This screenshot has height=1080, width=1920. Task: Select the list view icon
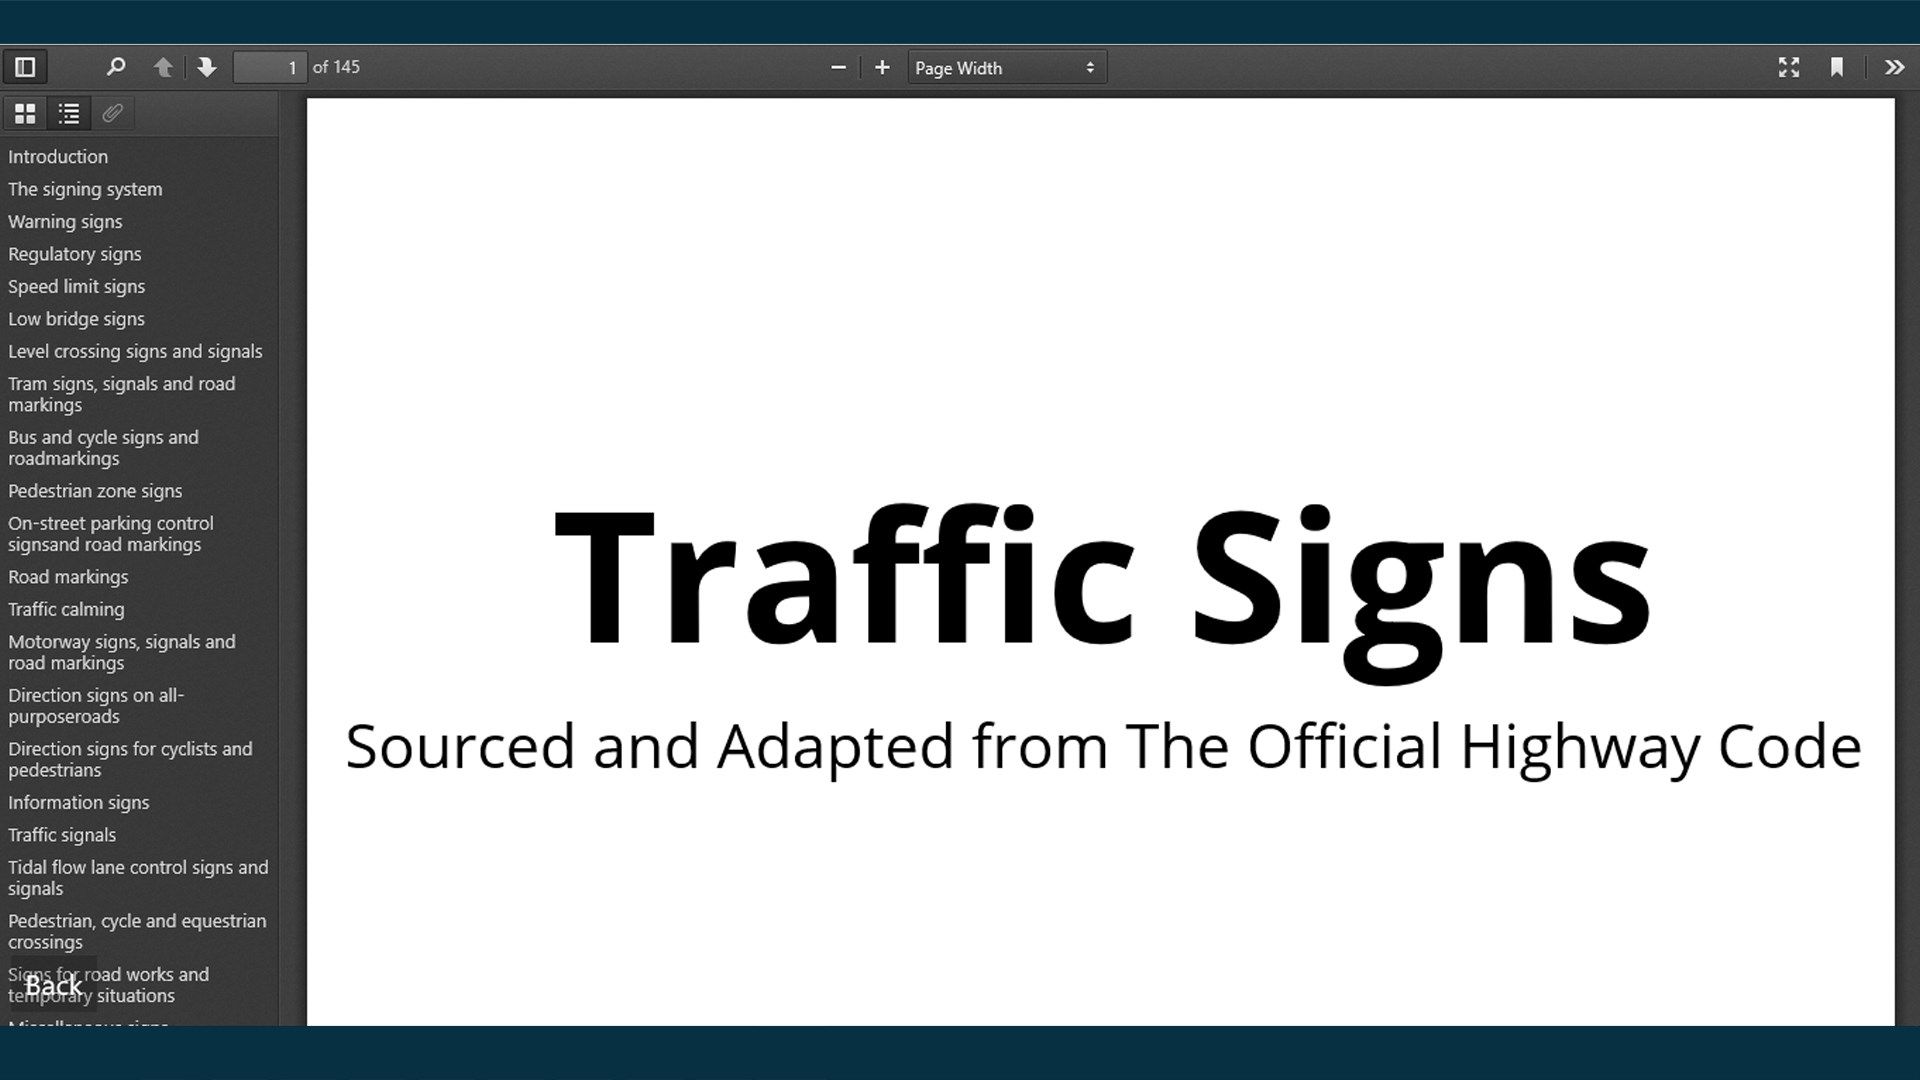[69, 113]
